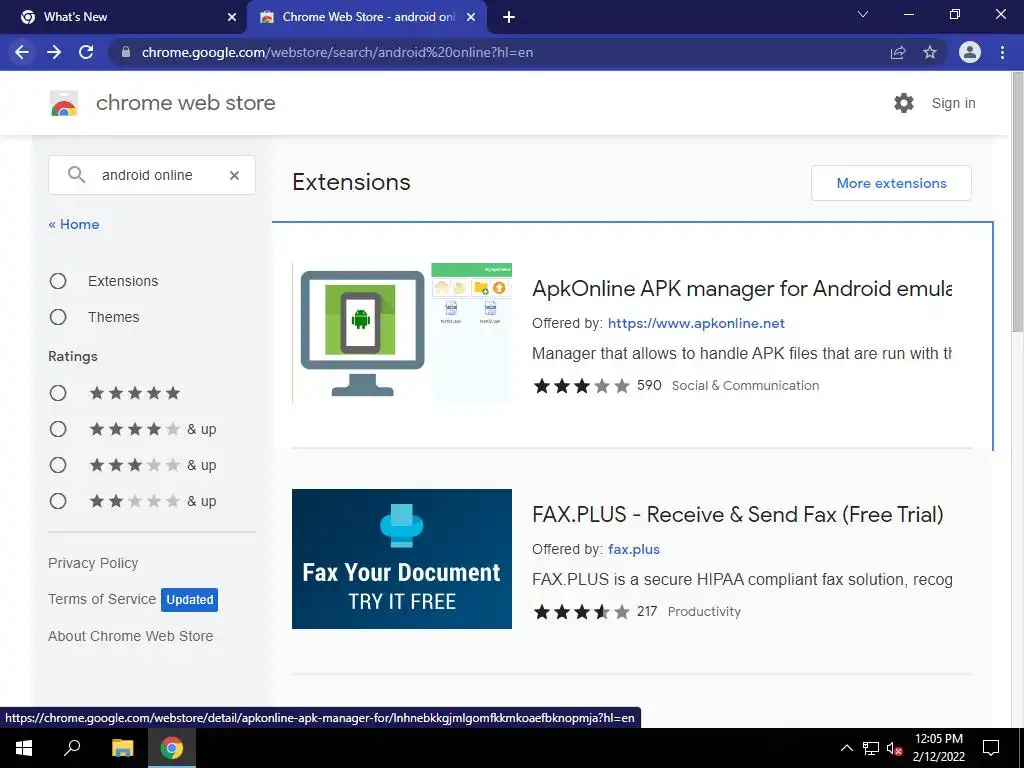Reload the Chrome Web Store page
Screen dimensions: 1024x768
[x=86, y=52]
